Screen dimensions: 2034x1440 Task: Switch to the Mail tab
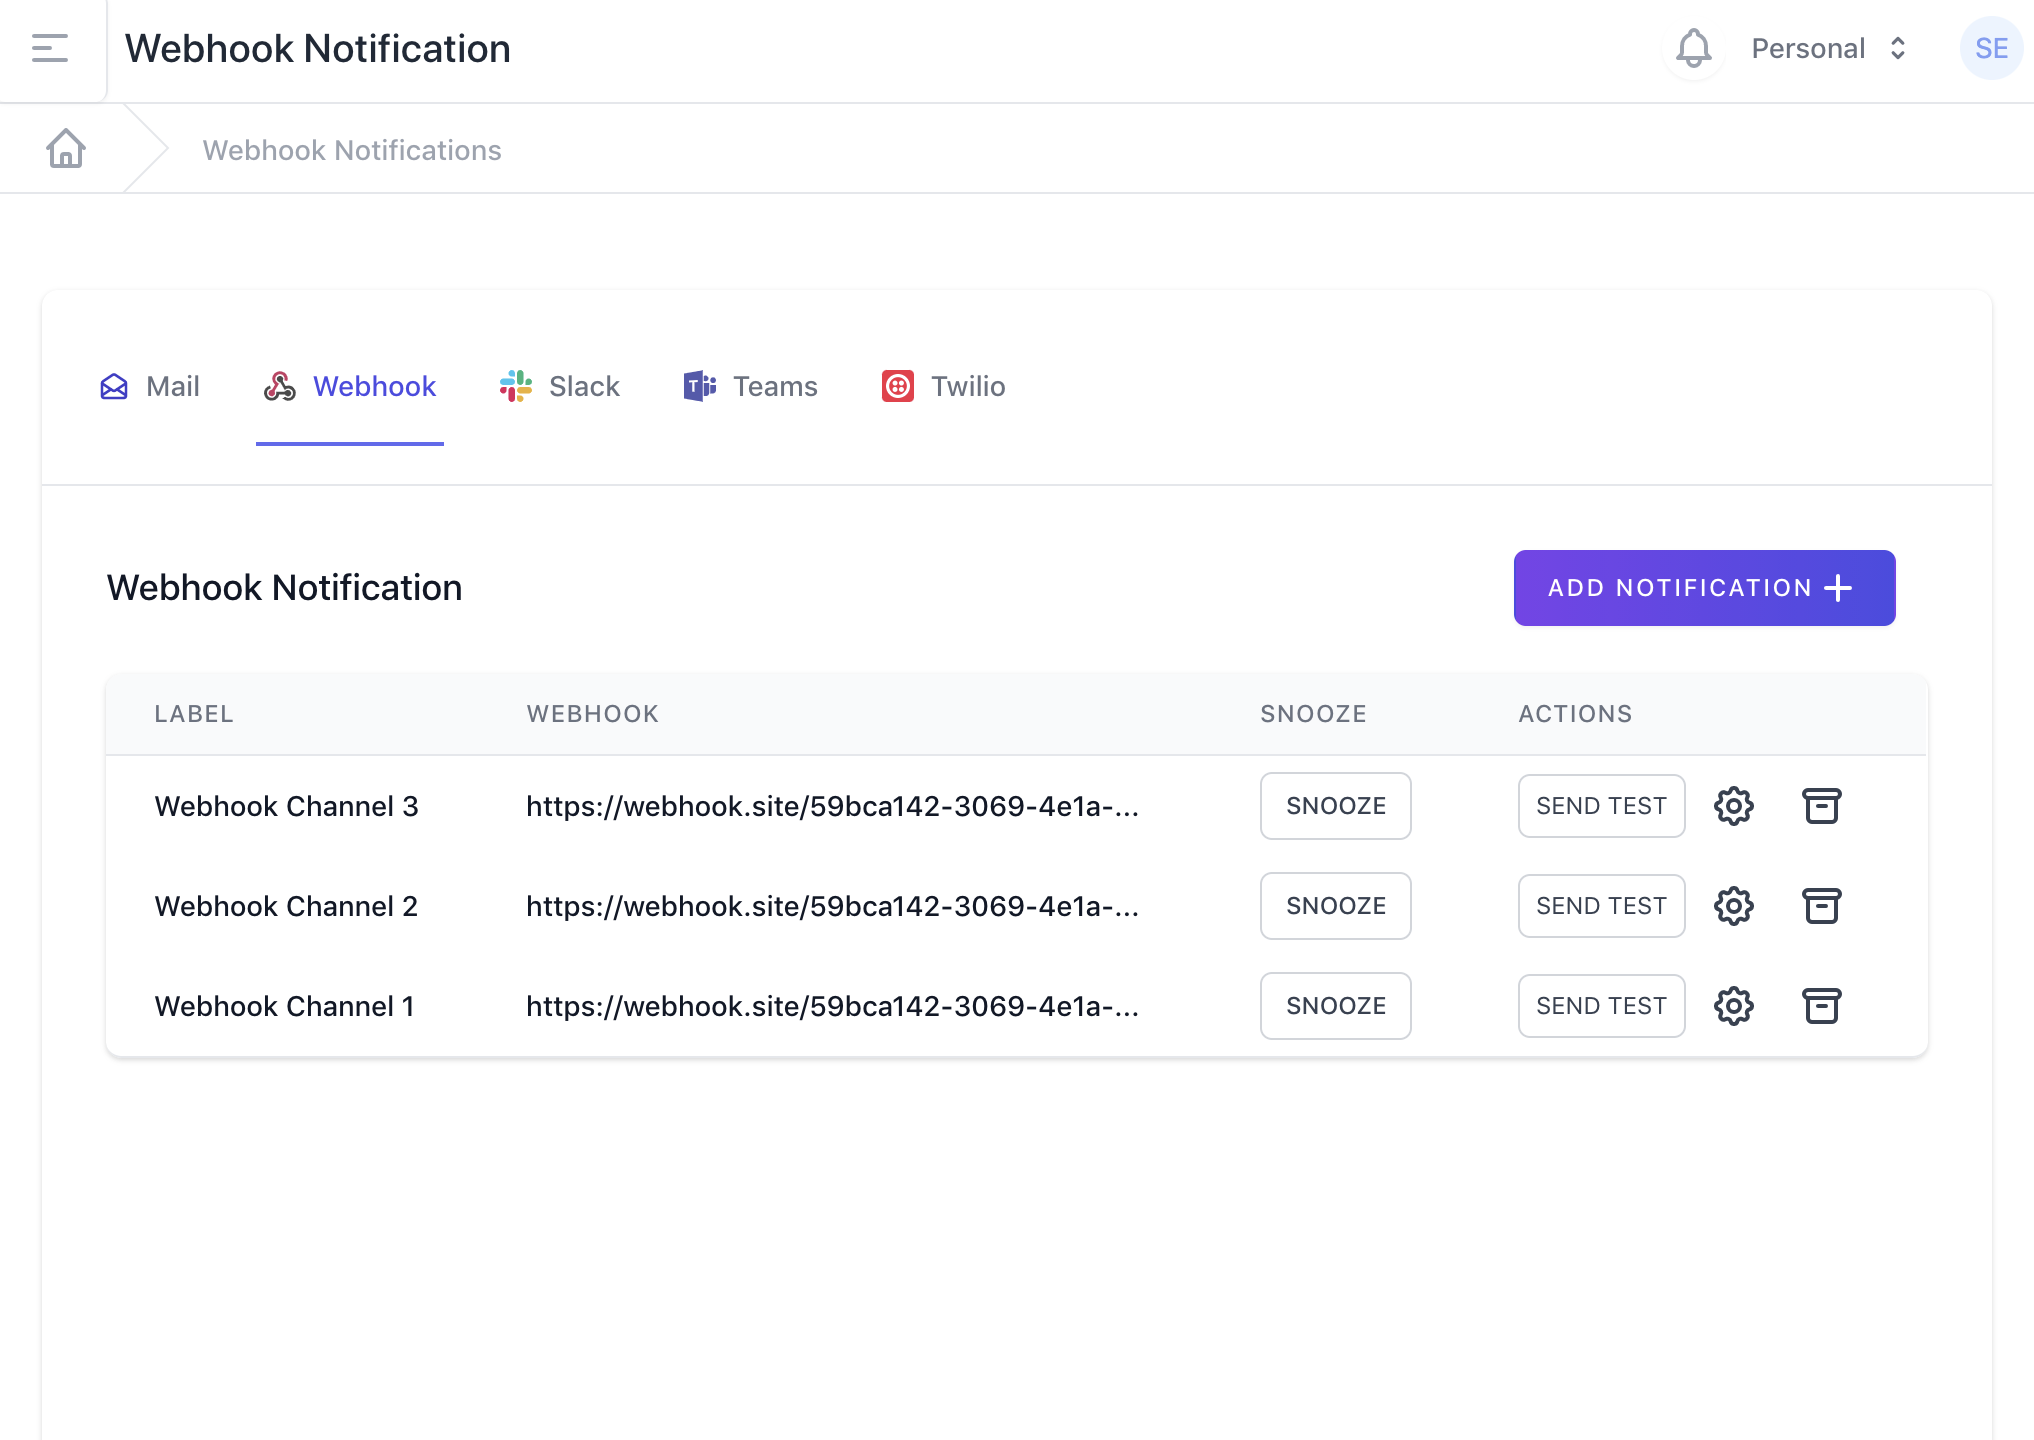coord(150,387)
